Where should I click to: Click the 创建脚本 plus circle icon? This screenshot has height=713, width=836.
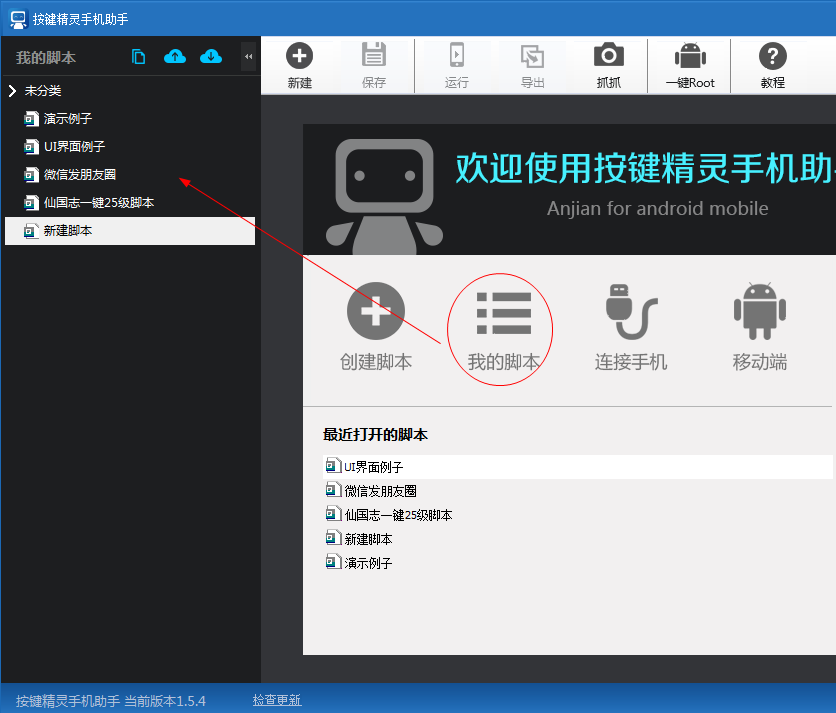pyautogui.click(x=376, y=311)
